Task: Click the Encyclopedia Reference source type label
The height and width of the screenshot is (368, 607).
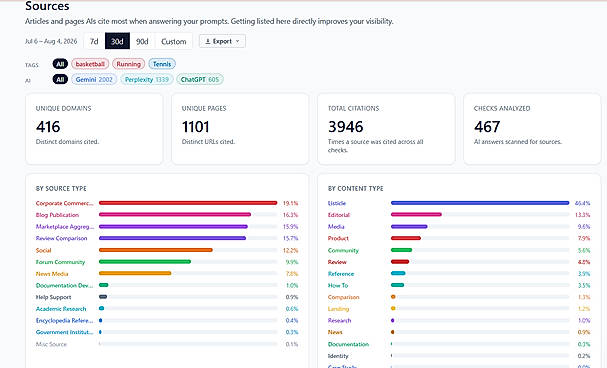Action: click(x=64, y=320)
